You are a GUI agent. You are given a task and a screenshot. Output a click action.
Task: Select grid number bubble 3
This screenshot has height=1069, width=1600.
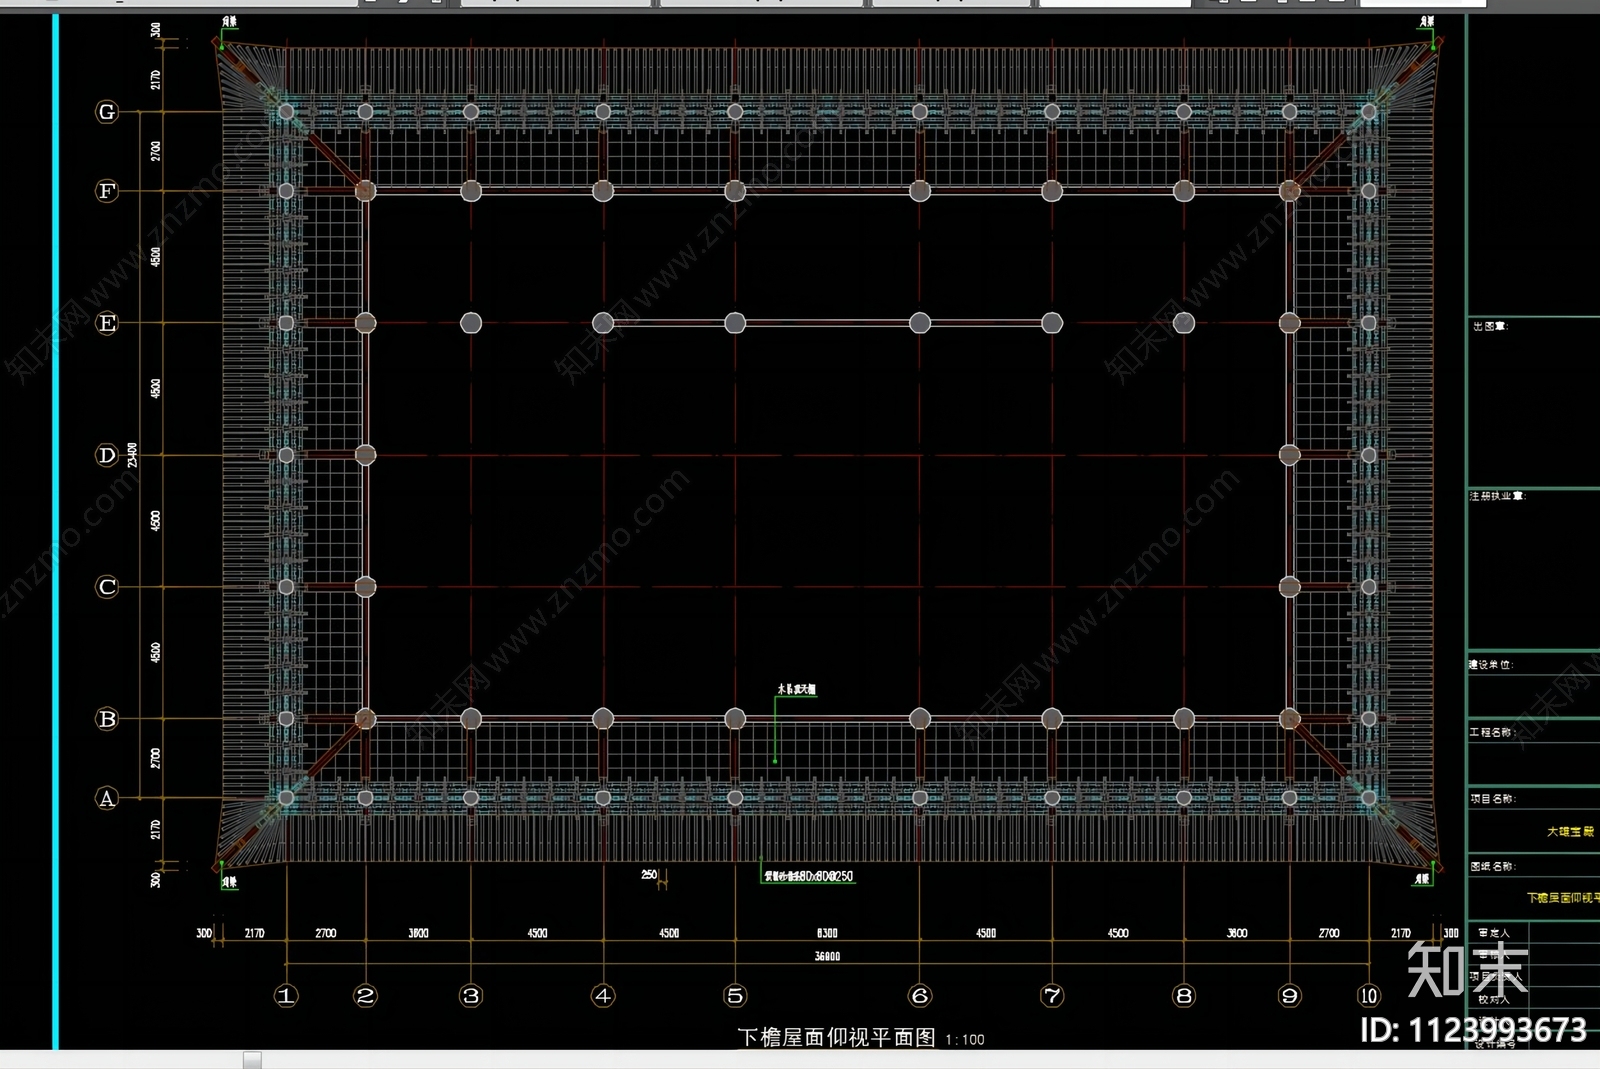click(x=471, y=995)
